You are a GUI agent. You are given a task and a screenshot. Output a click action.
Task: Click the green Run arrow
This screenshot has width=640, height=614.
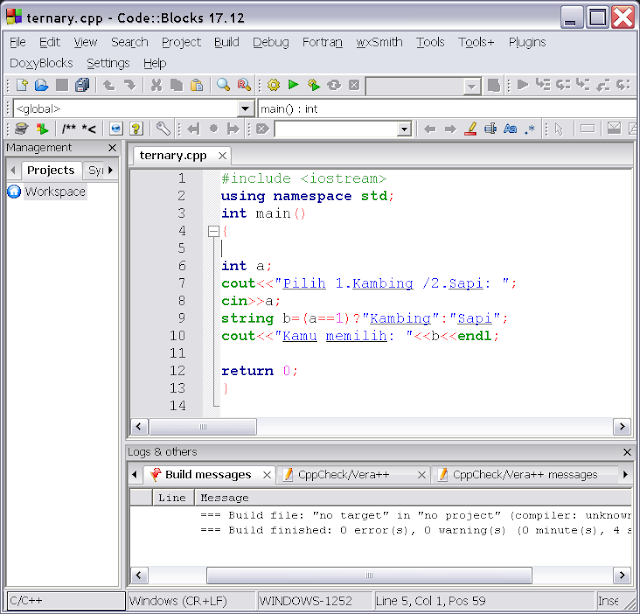click(x=293, y=85)
